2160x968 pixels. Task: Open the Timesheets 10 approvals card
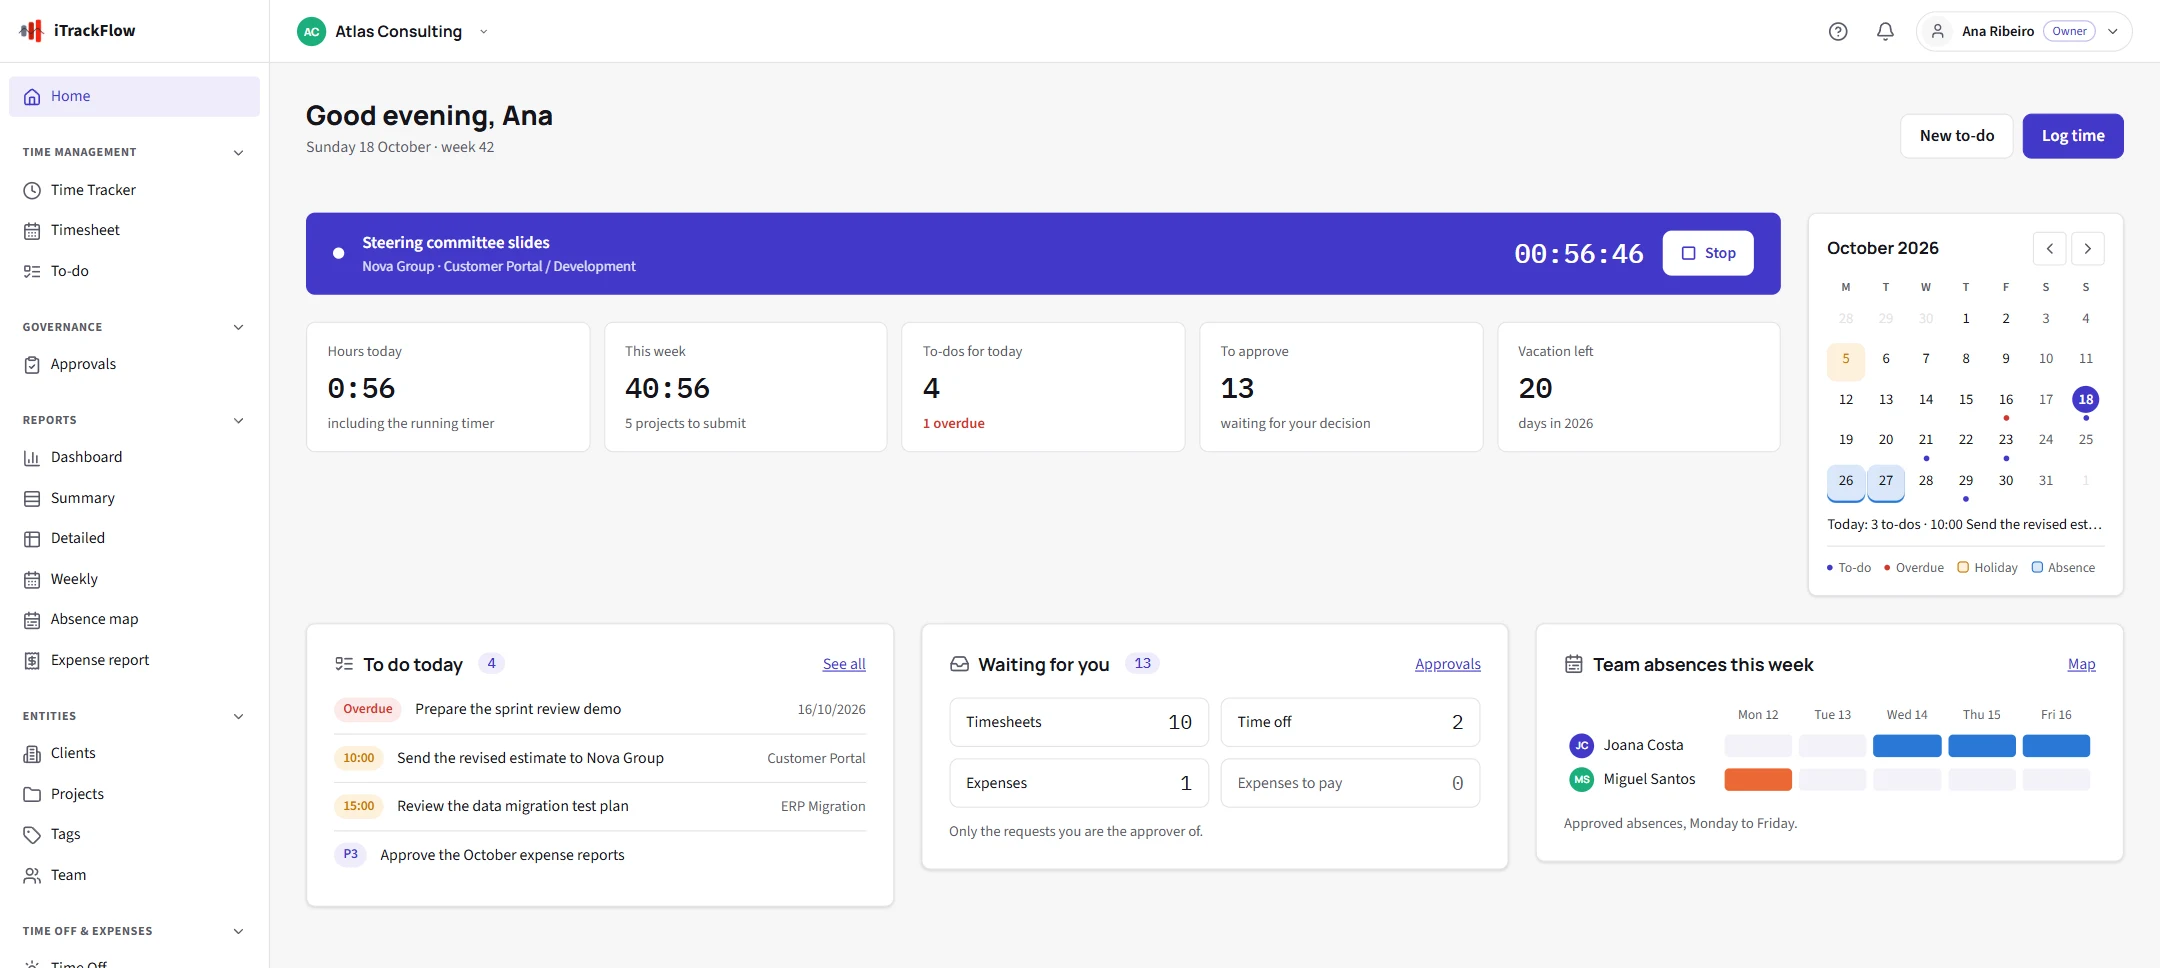click(1079, 722)
